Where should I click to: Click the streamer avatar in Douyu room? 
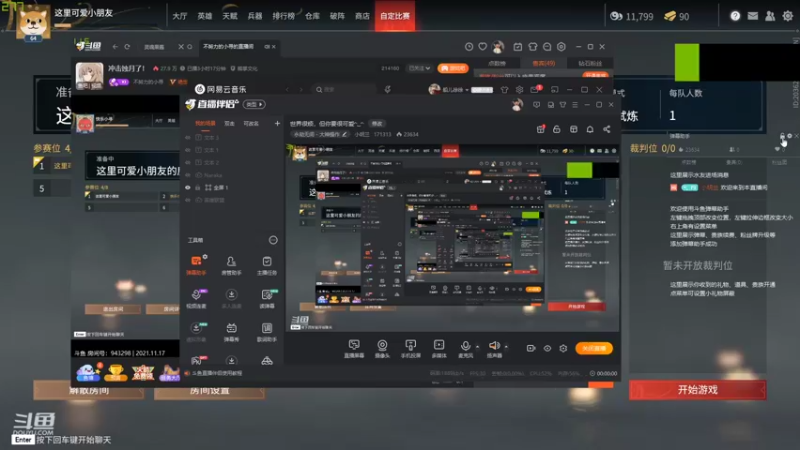pos(89,75)
